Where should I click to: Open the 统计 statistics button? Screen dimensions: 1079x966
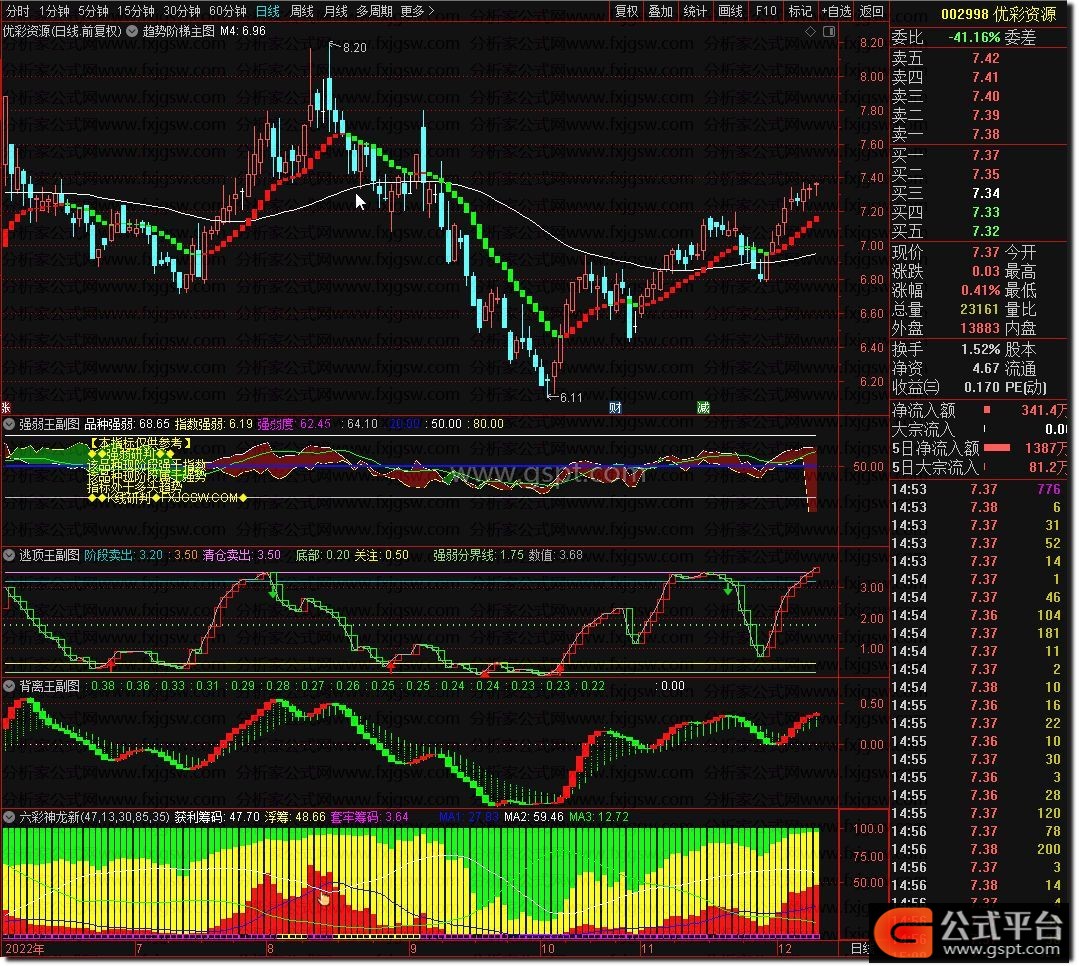pos(695,11)
